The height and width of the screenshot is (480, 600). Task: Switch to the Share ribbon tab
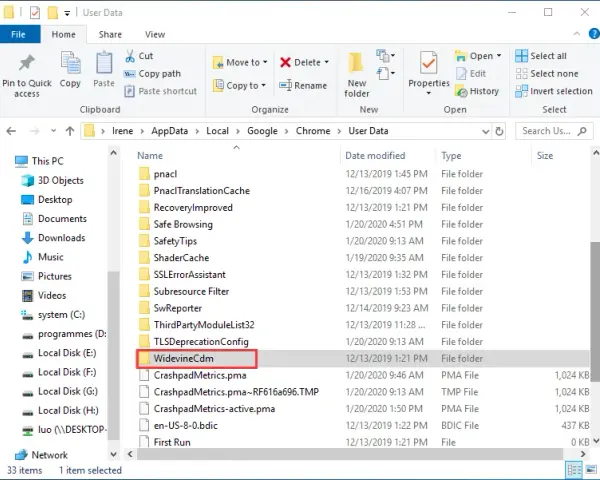point(110,34)
